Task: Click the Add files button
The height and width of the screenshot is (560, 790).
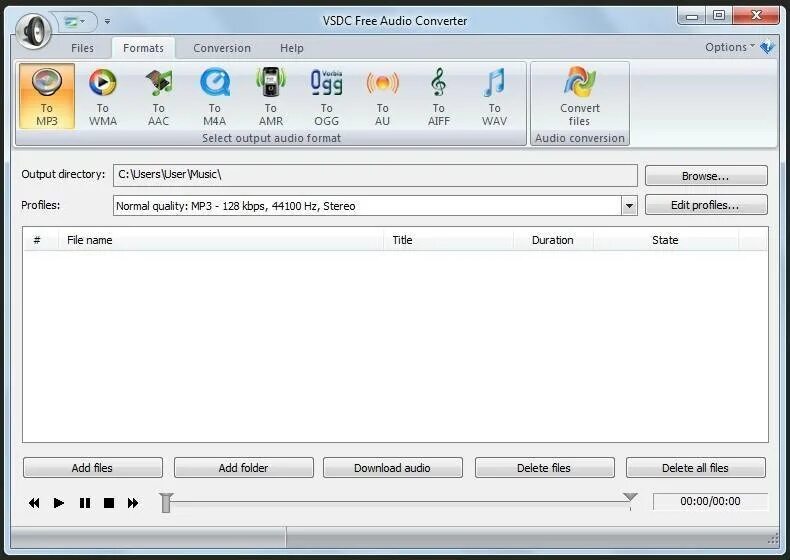Action: click(x=93, y=468)
